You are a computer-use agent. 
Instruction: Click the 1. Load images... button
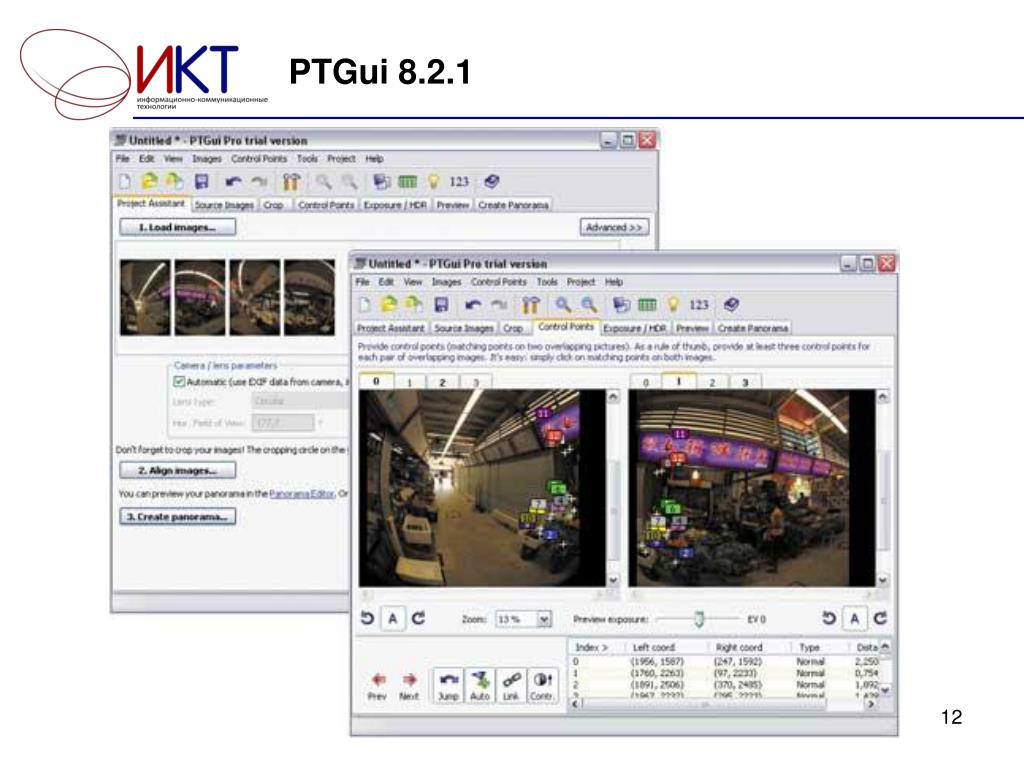(177, 227)
